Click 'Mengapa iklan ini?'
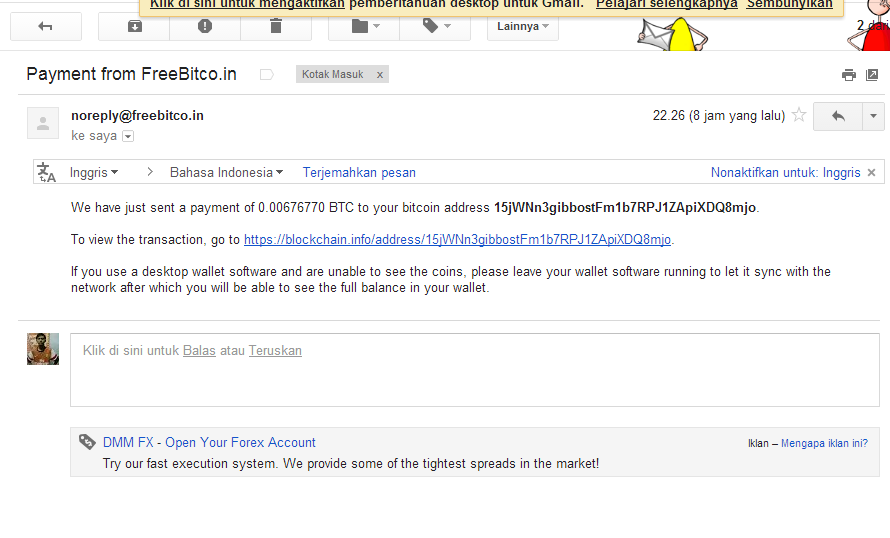Screen dimensions: 890x538 [824, 443]
